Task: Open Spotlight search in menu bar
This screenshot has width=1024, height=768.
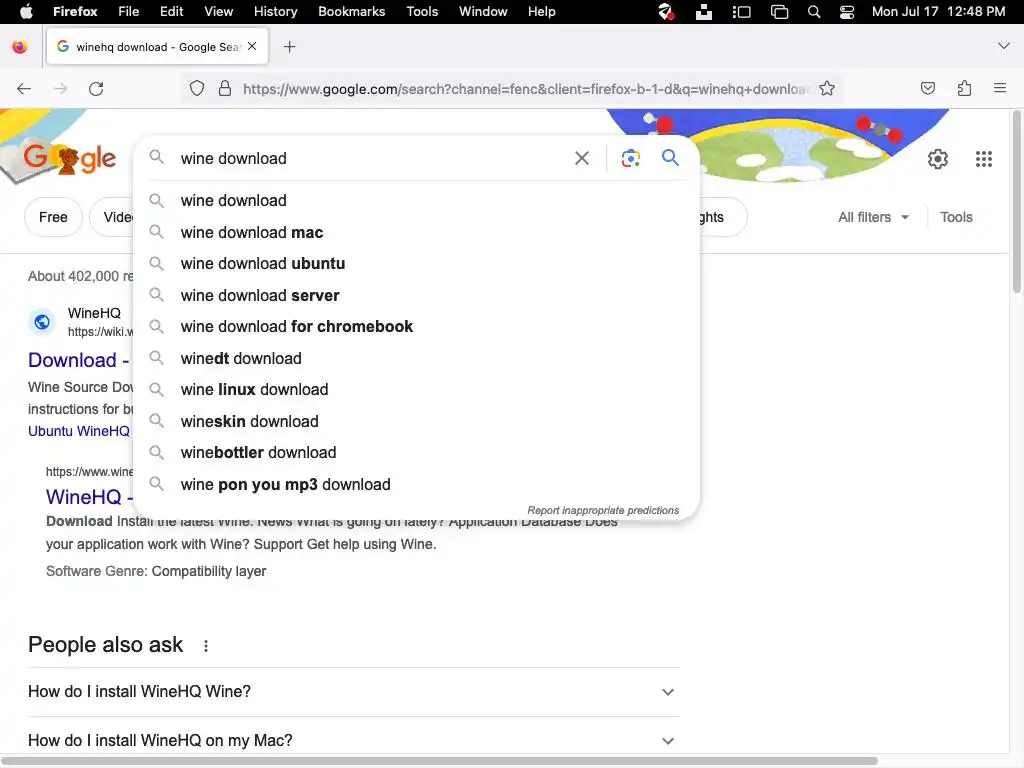Action: coord(814,12)
